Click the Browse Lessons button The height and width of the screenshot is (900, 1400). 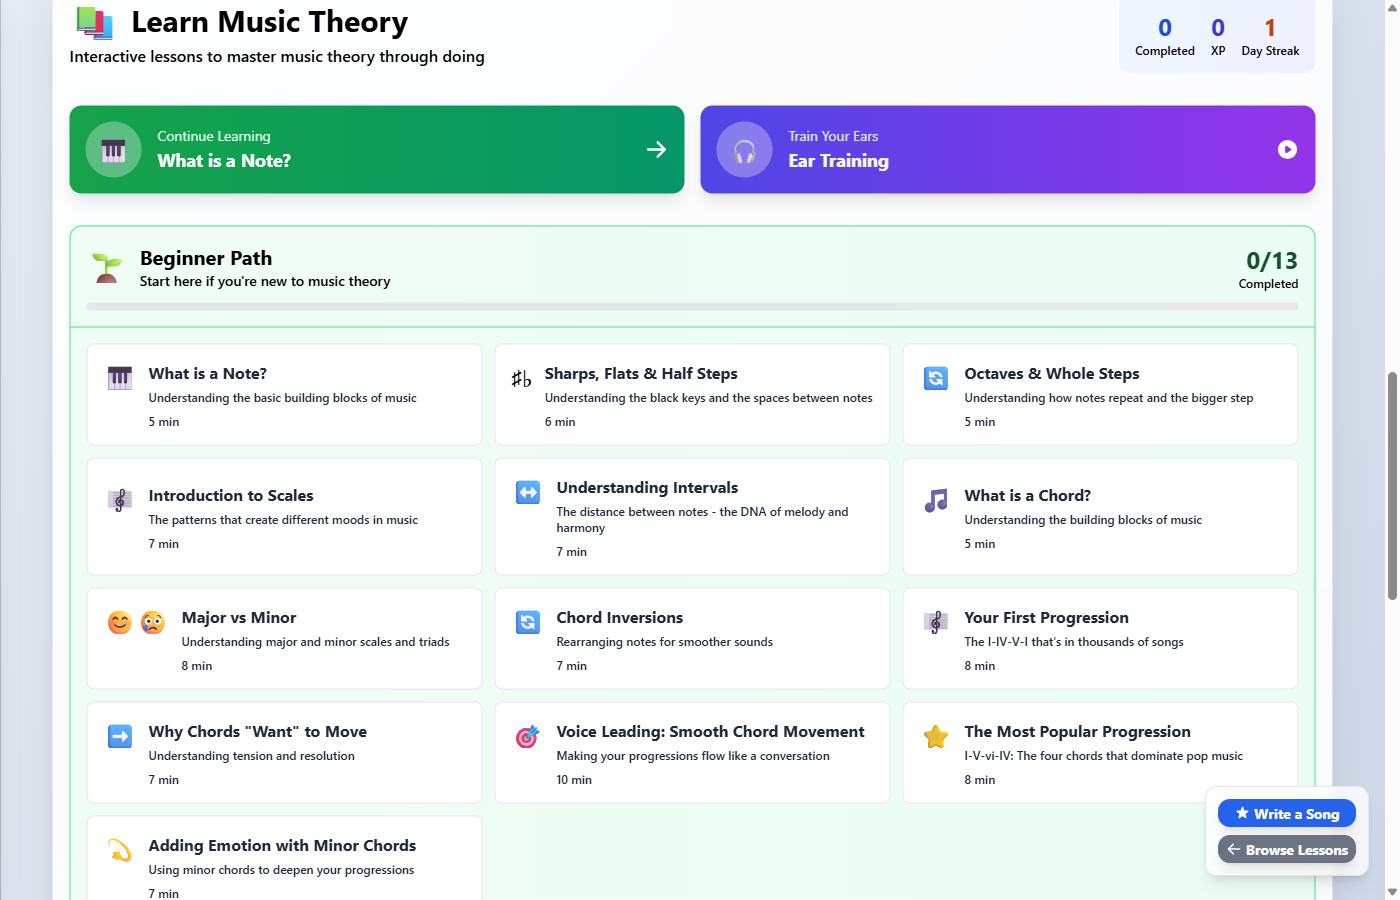click(x=1287, y=849)
